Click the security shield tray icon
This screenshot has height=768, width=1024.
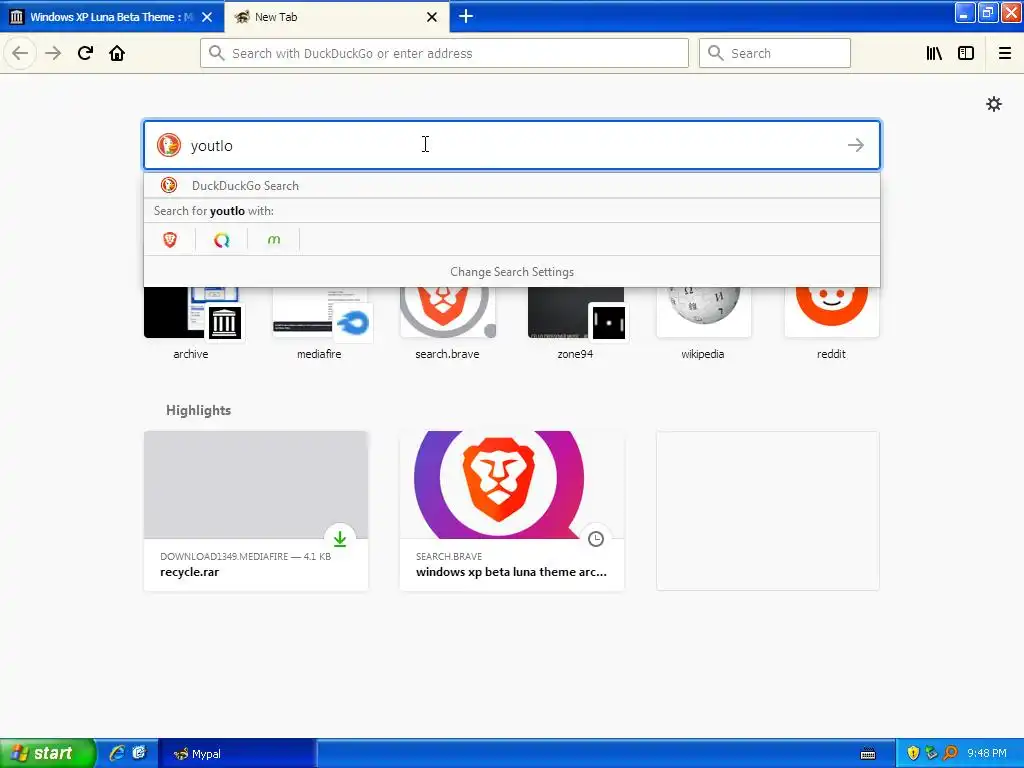[x=913, y=753]
